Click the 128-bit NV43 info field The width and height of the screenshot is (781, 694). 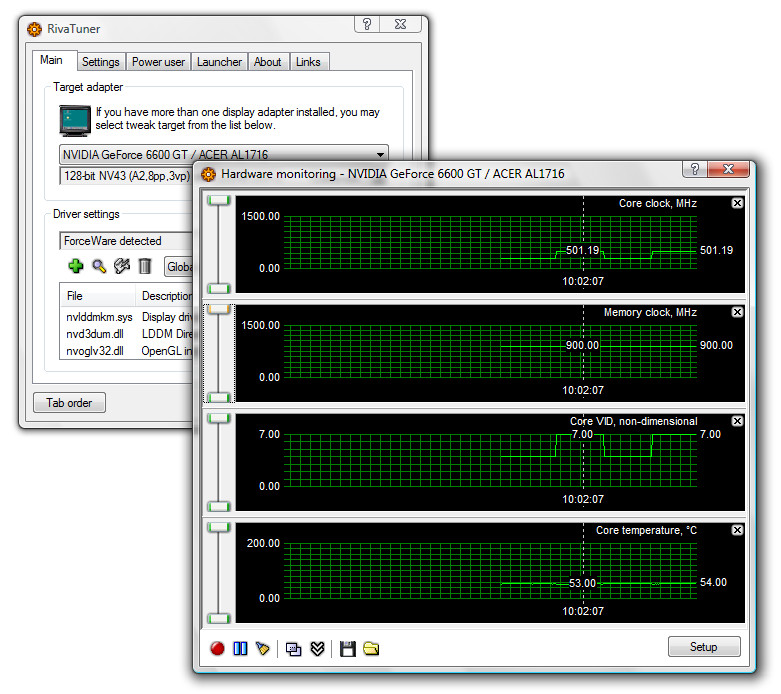[126, 176]
